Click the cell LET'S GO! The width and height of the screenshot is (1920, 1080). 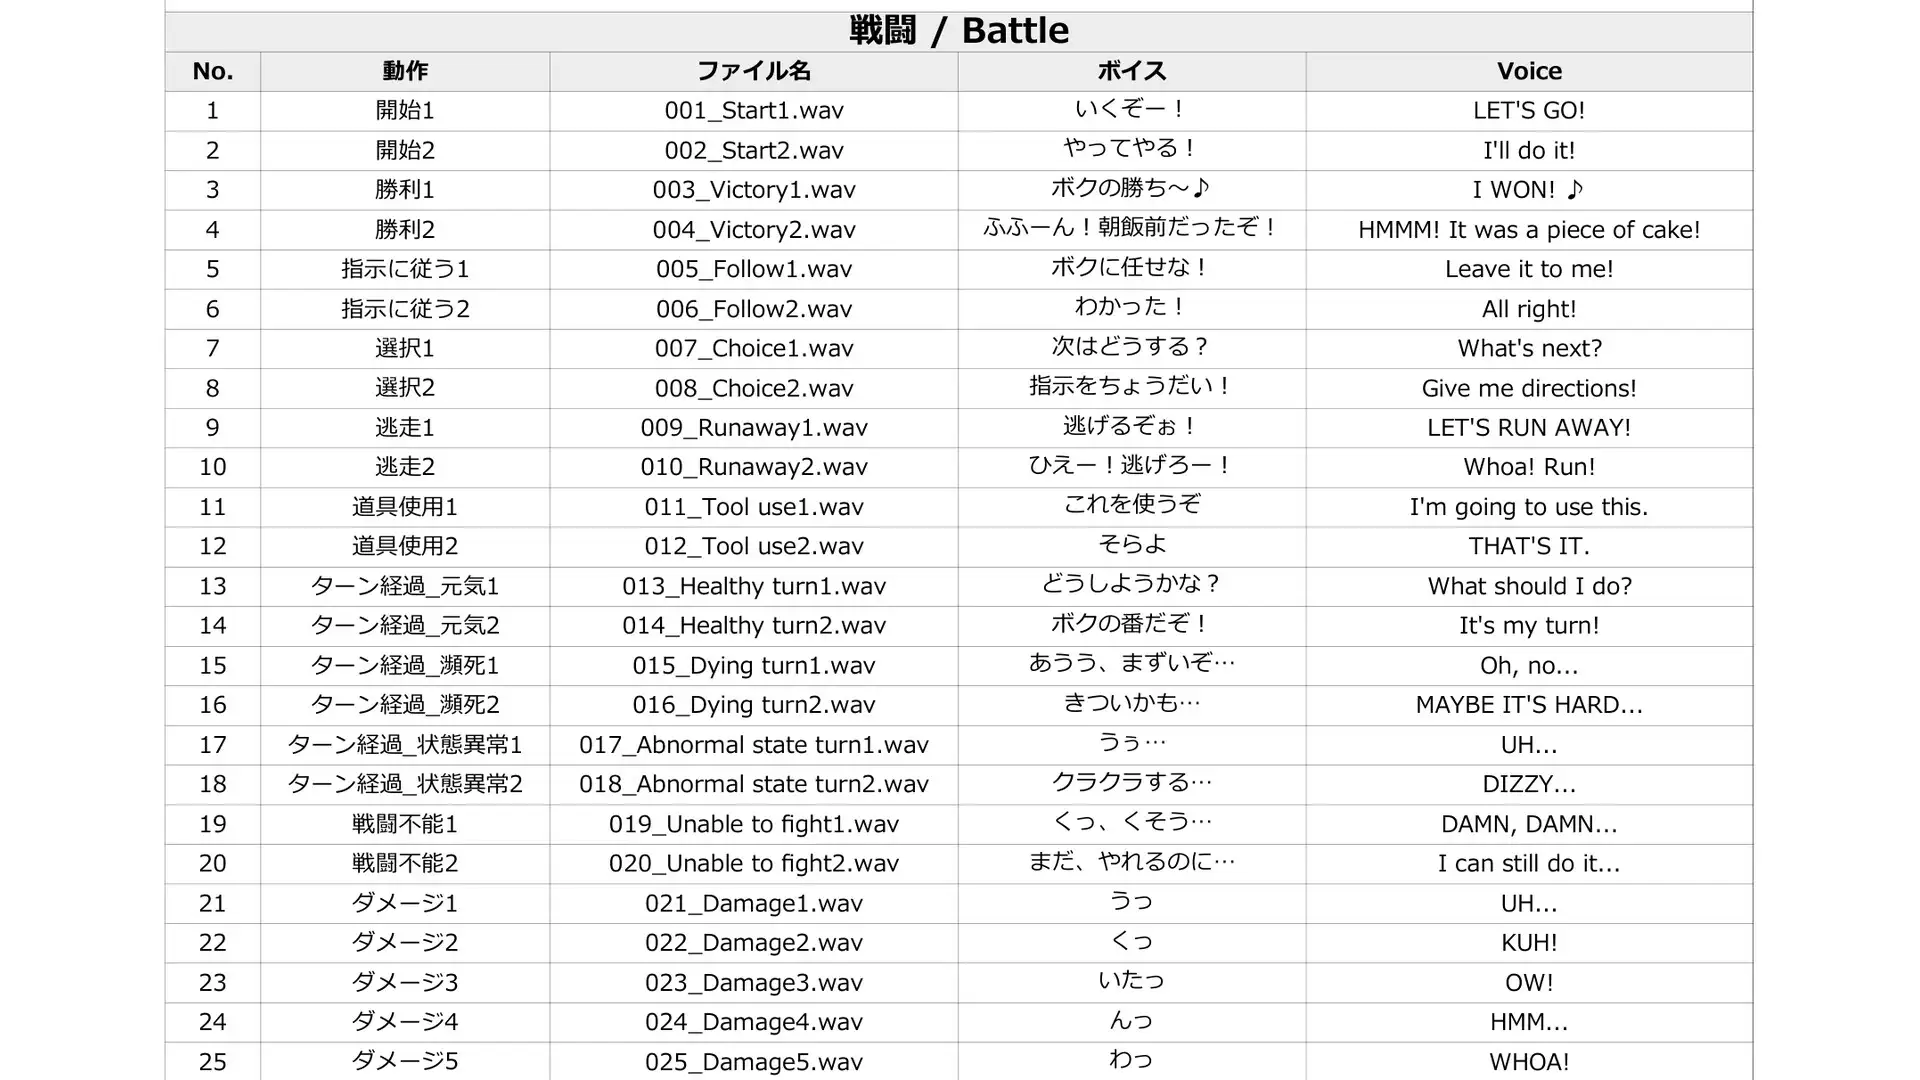click(1529, 111)
